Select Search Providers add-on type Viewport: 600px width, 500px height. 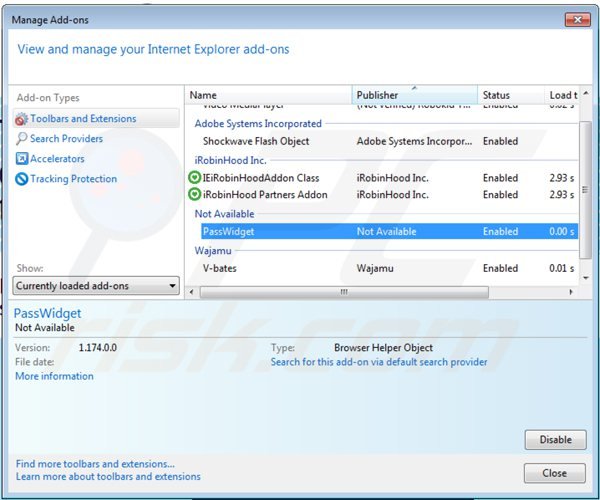[x=67, y=138]
